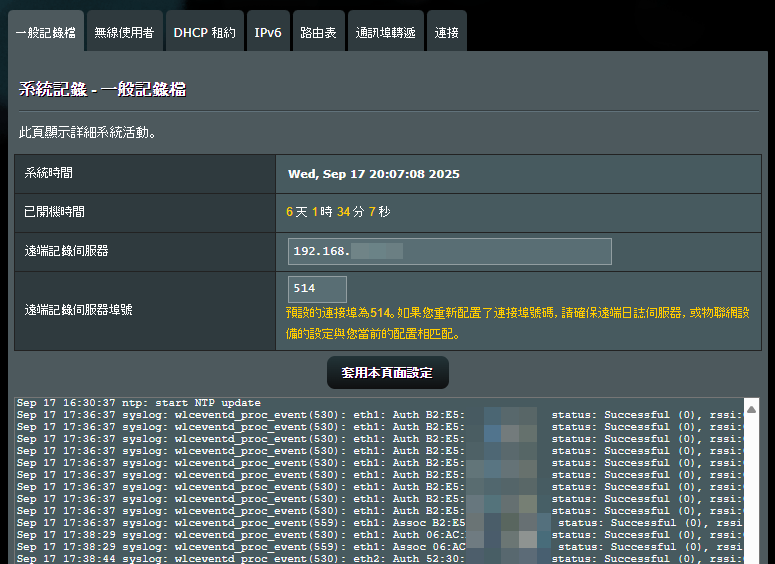775x564 pixels.
Task: Click the 遠端記錄伺服器埠號 row label
Action: pyautogui.click(x=79, y=310)
